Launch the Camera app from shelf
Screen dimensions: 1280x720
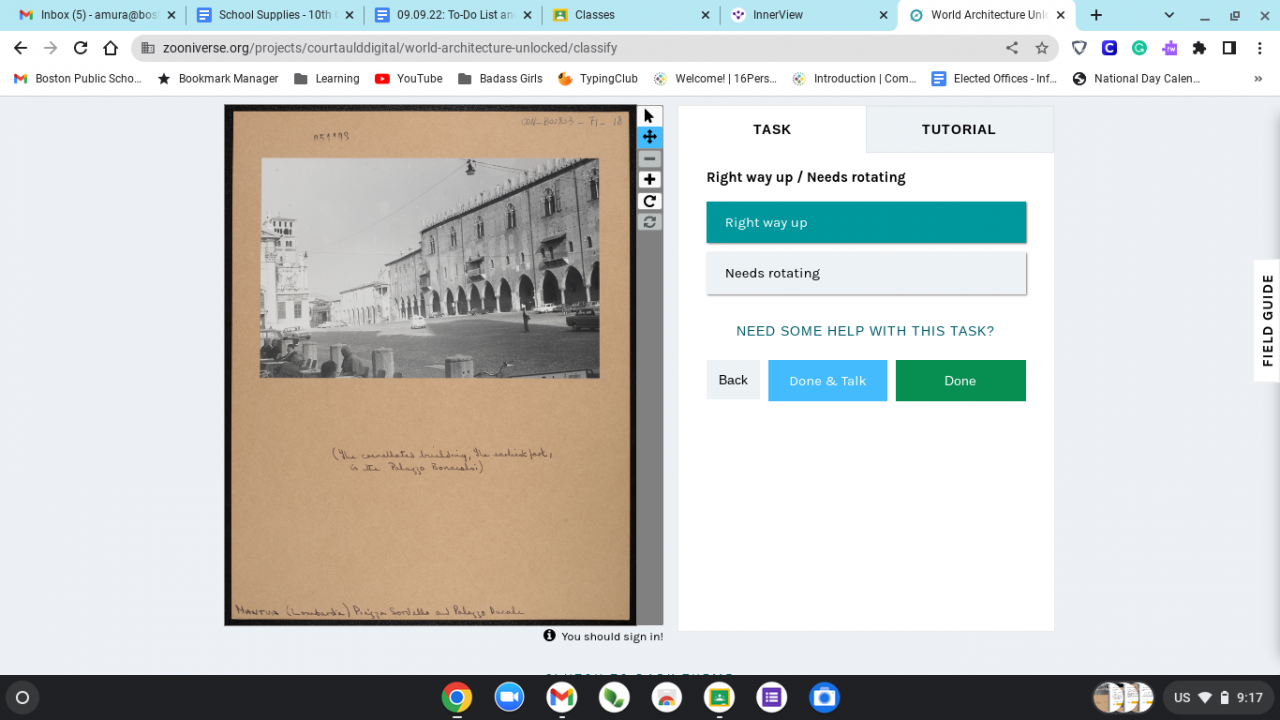[824, 697]
